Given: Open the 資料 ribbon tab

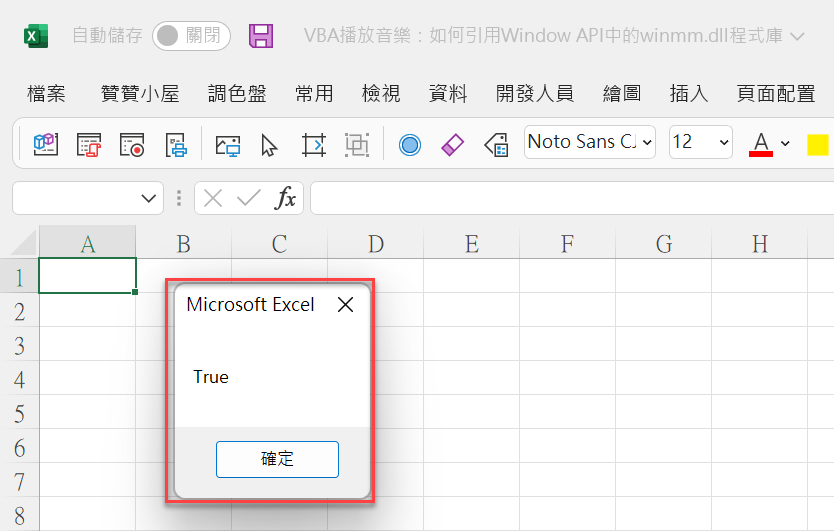Looking at the screenshot, I should (x=448, y=94).
